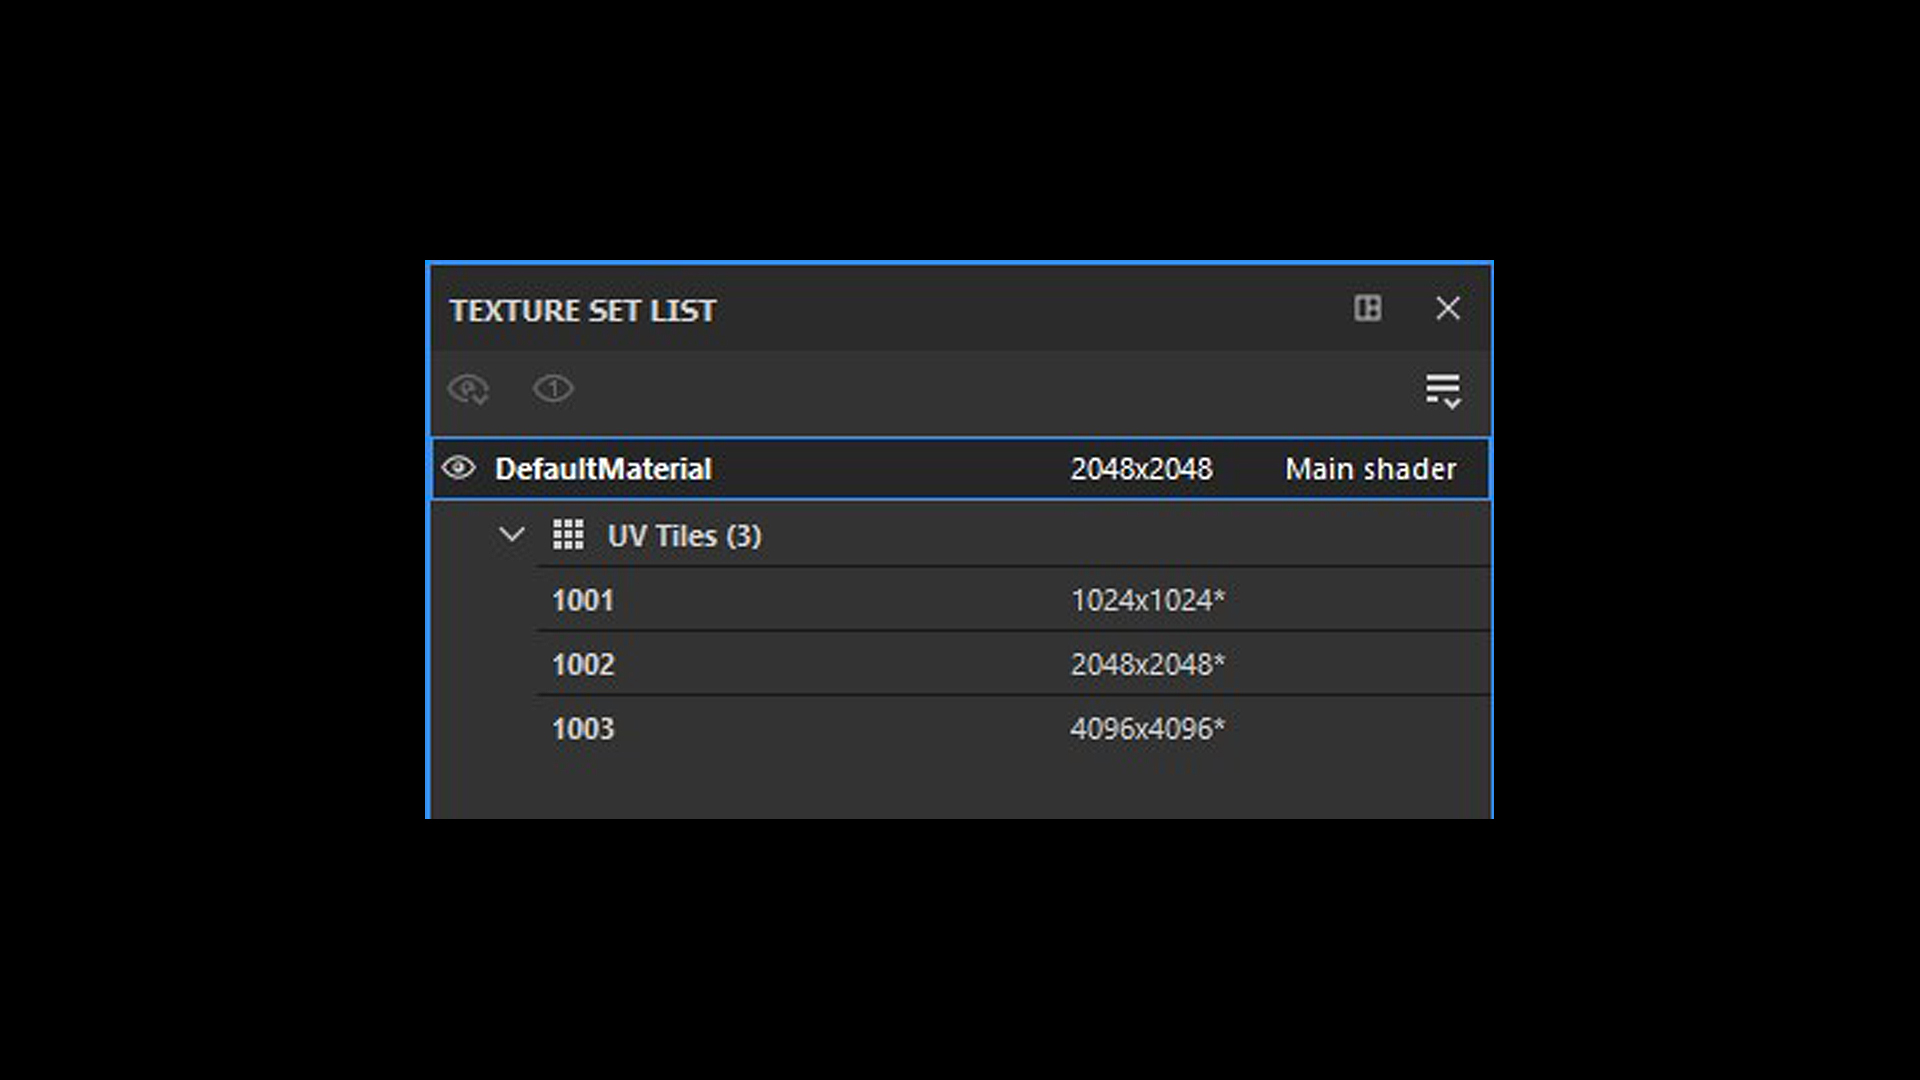The width and height of the screenshot is (1920, 1080).
Task: Click the Main shader label
Action: pos(1371,468)
